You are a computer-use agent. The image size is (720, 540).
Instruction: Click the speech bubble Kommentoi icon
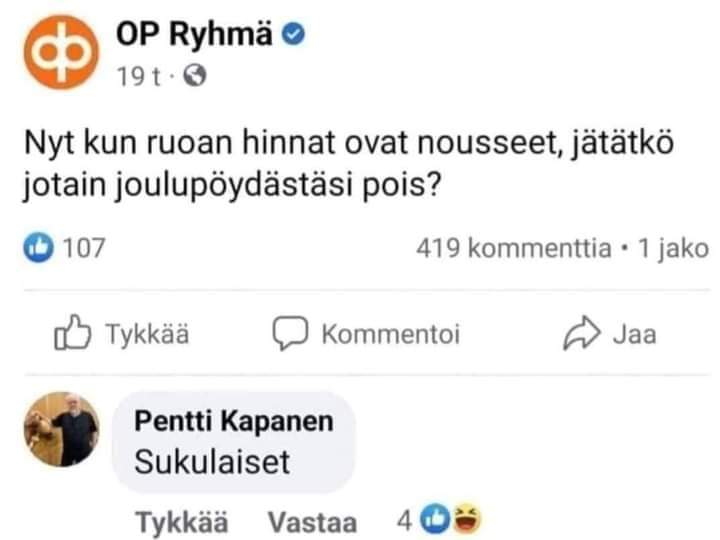point(288,335)
